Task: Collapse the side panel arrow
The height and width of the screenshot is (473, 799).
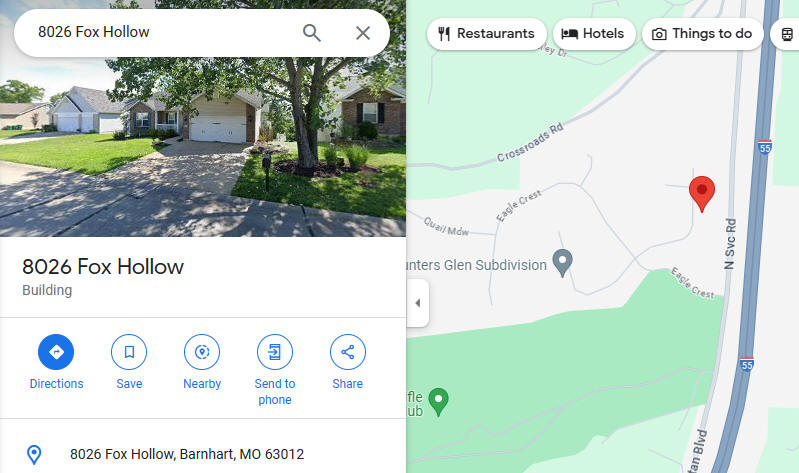Action: pos(418,303)
